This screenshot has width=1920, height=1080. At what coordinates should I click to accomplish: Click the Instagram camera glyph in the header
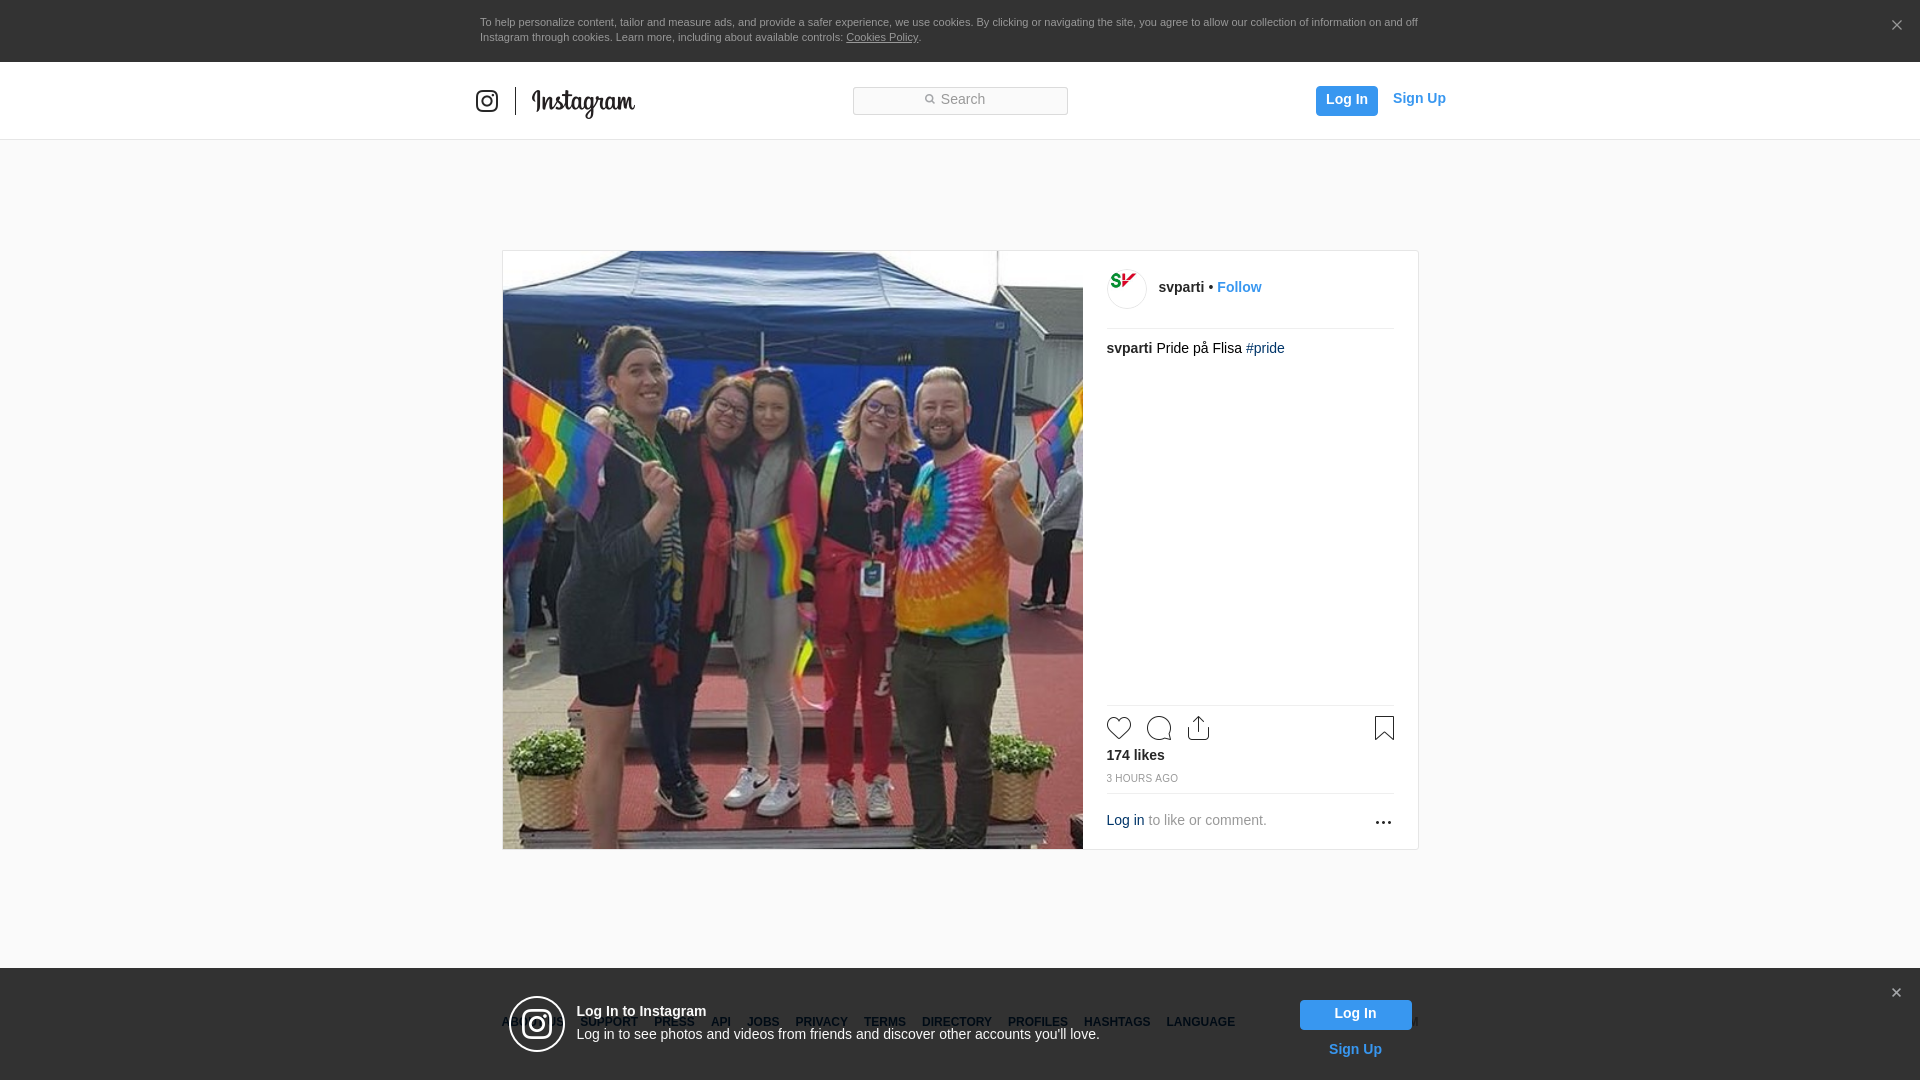[487, 101]
